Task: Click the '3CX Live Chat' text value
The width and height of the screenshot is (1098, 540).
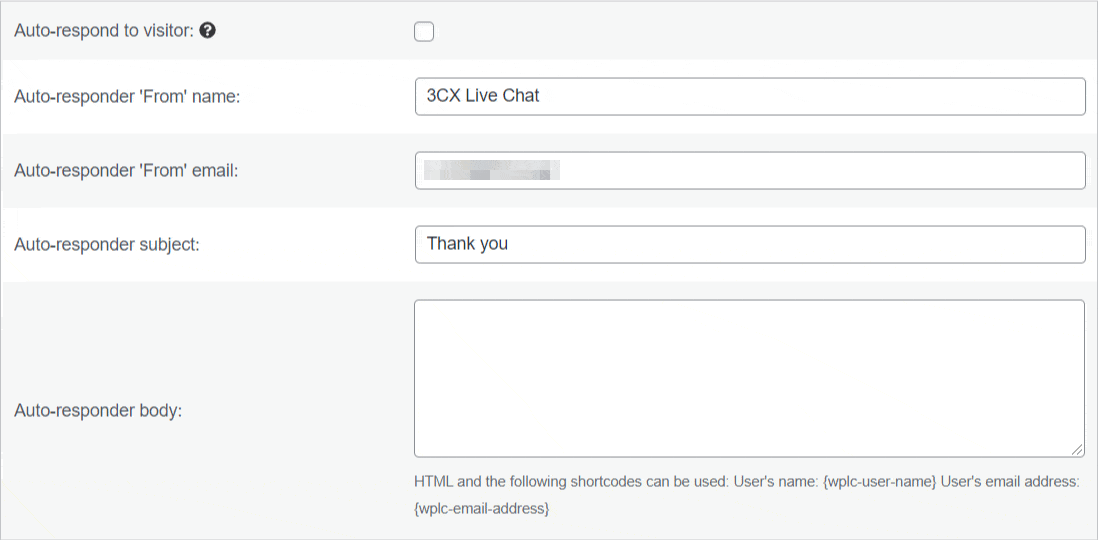Action: pos(483,96)
